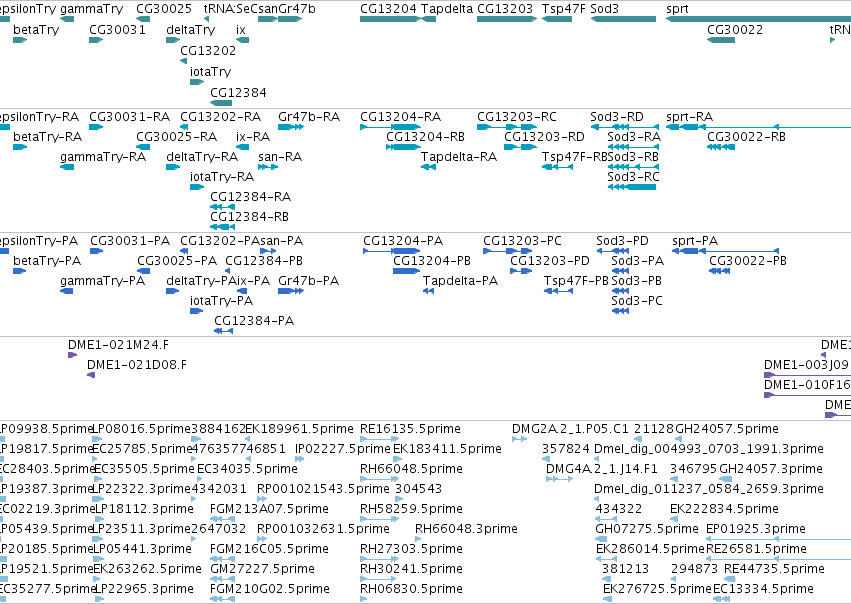Click protein CG30022-PB glyph
This screenshot has width=851, height=604.
[719, 271]
